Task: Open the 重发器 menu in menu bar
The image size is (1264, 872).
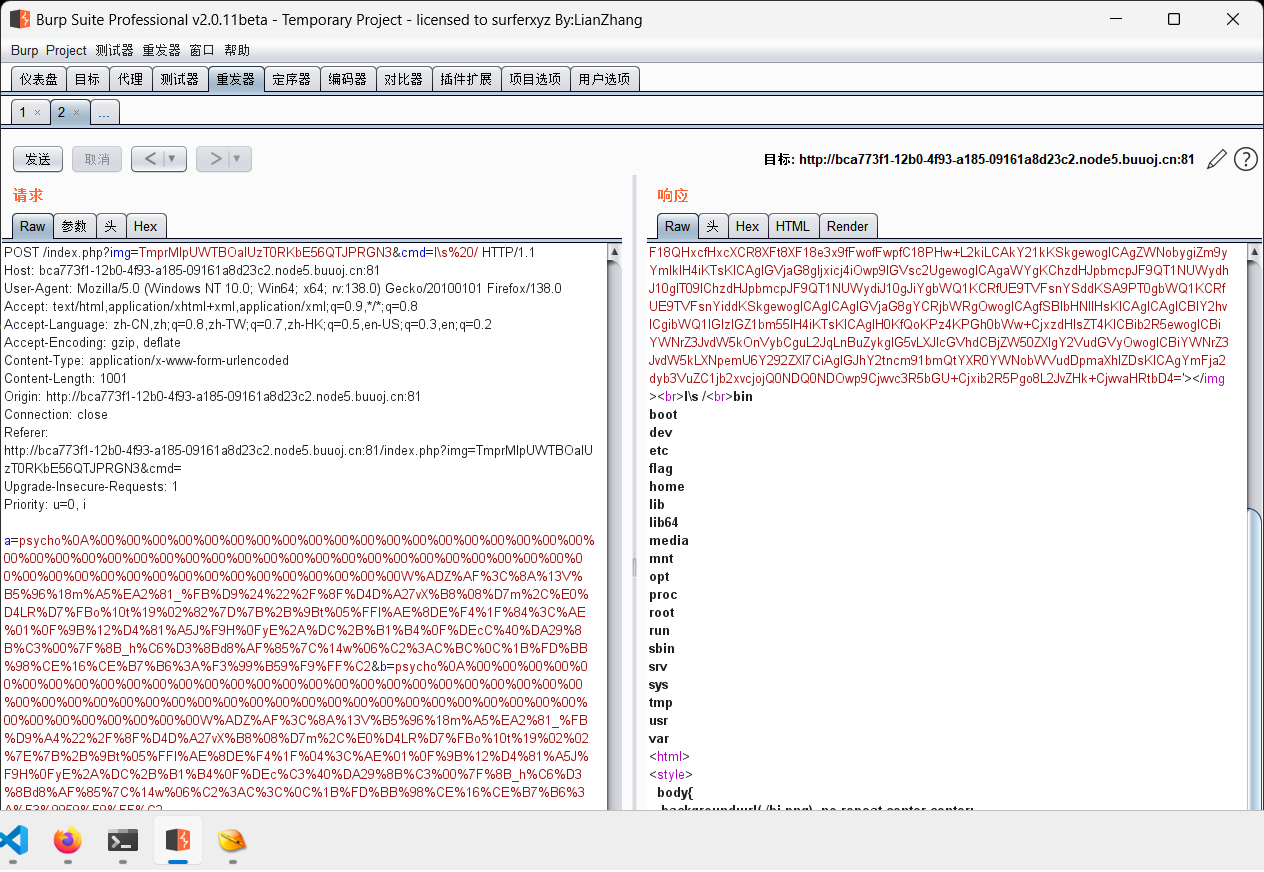Action: [x=161, y=50]
